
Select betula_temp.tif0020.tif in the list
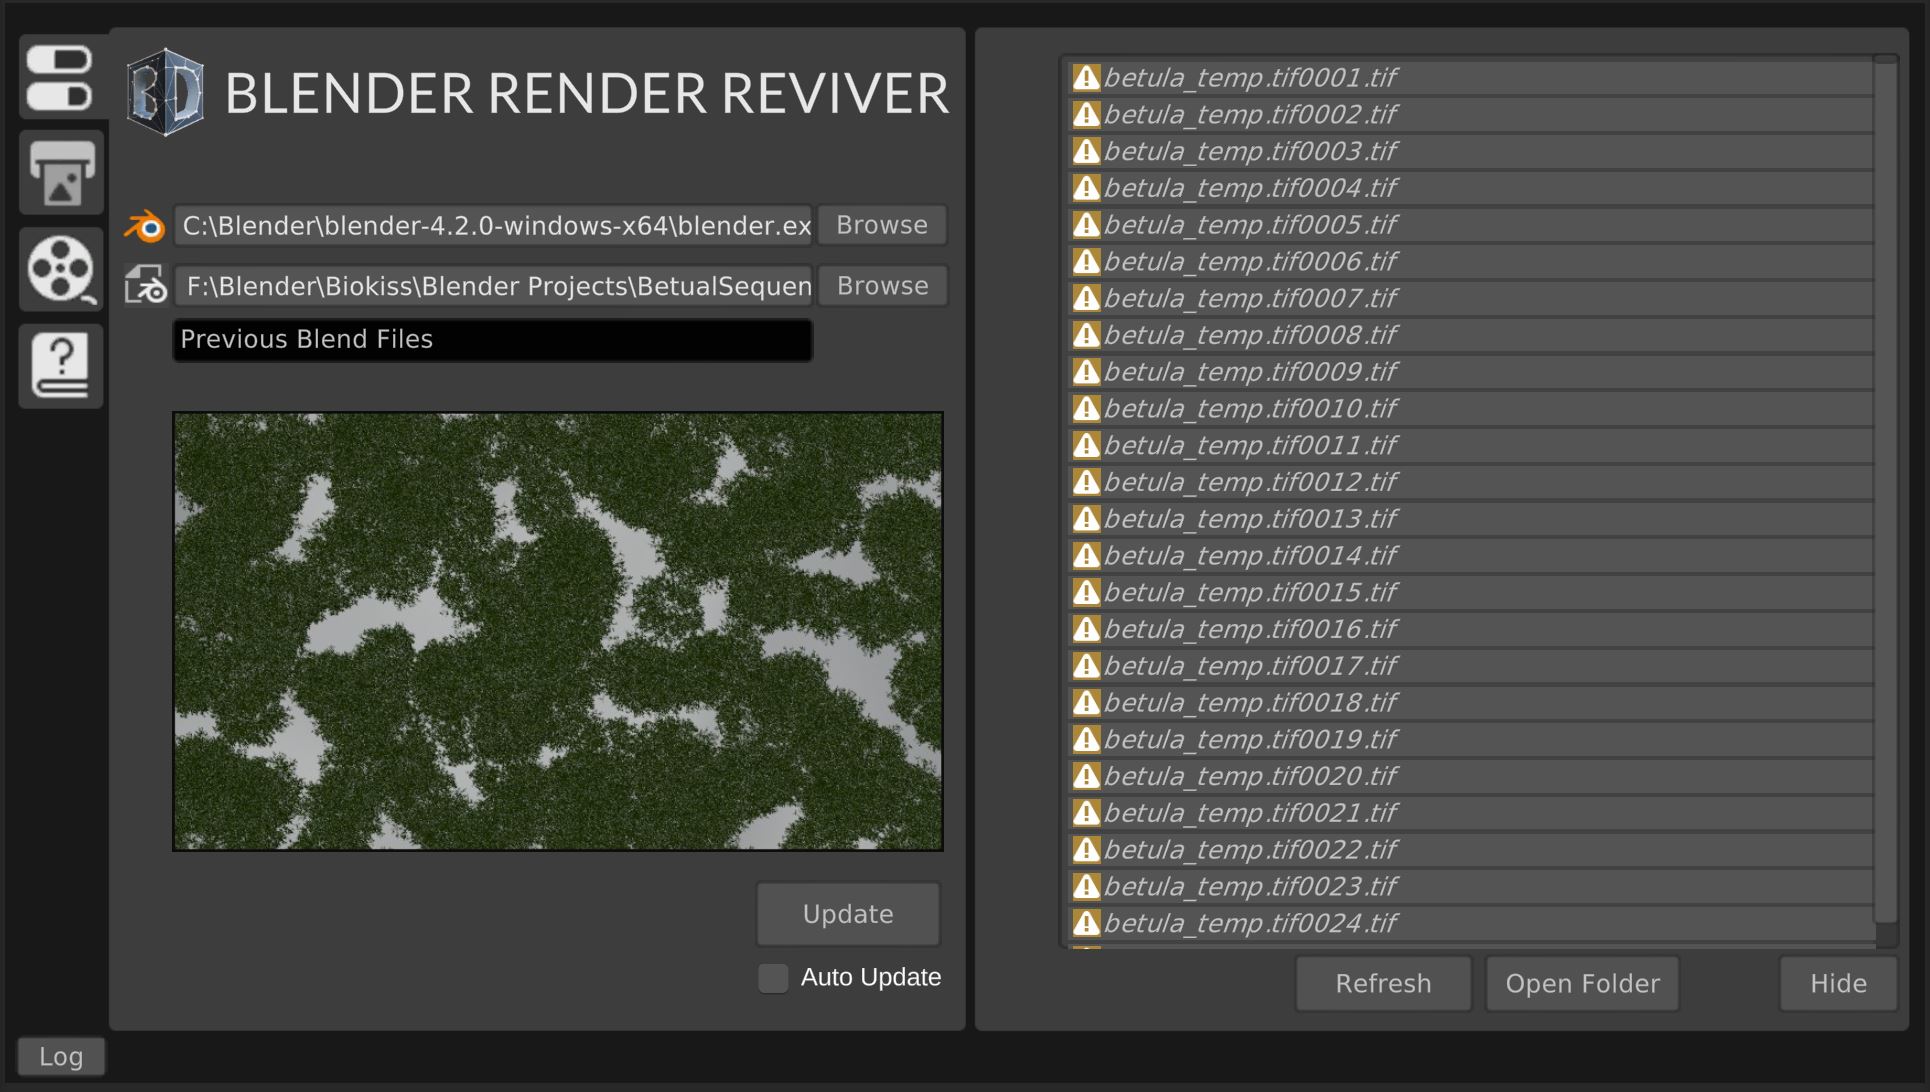[1470, 776]
